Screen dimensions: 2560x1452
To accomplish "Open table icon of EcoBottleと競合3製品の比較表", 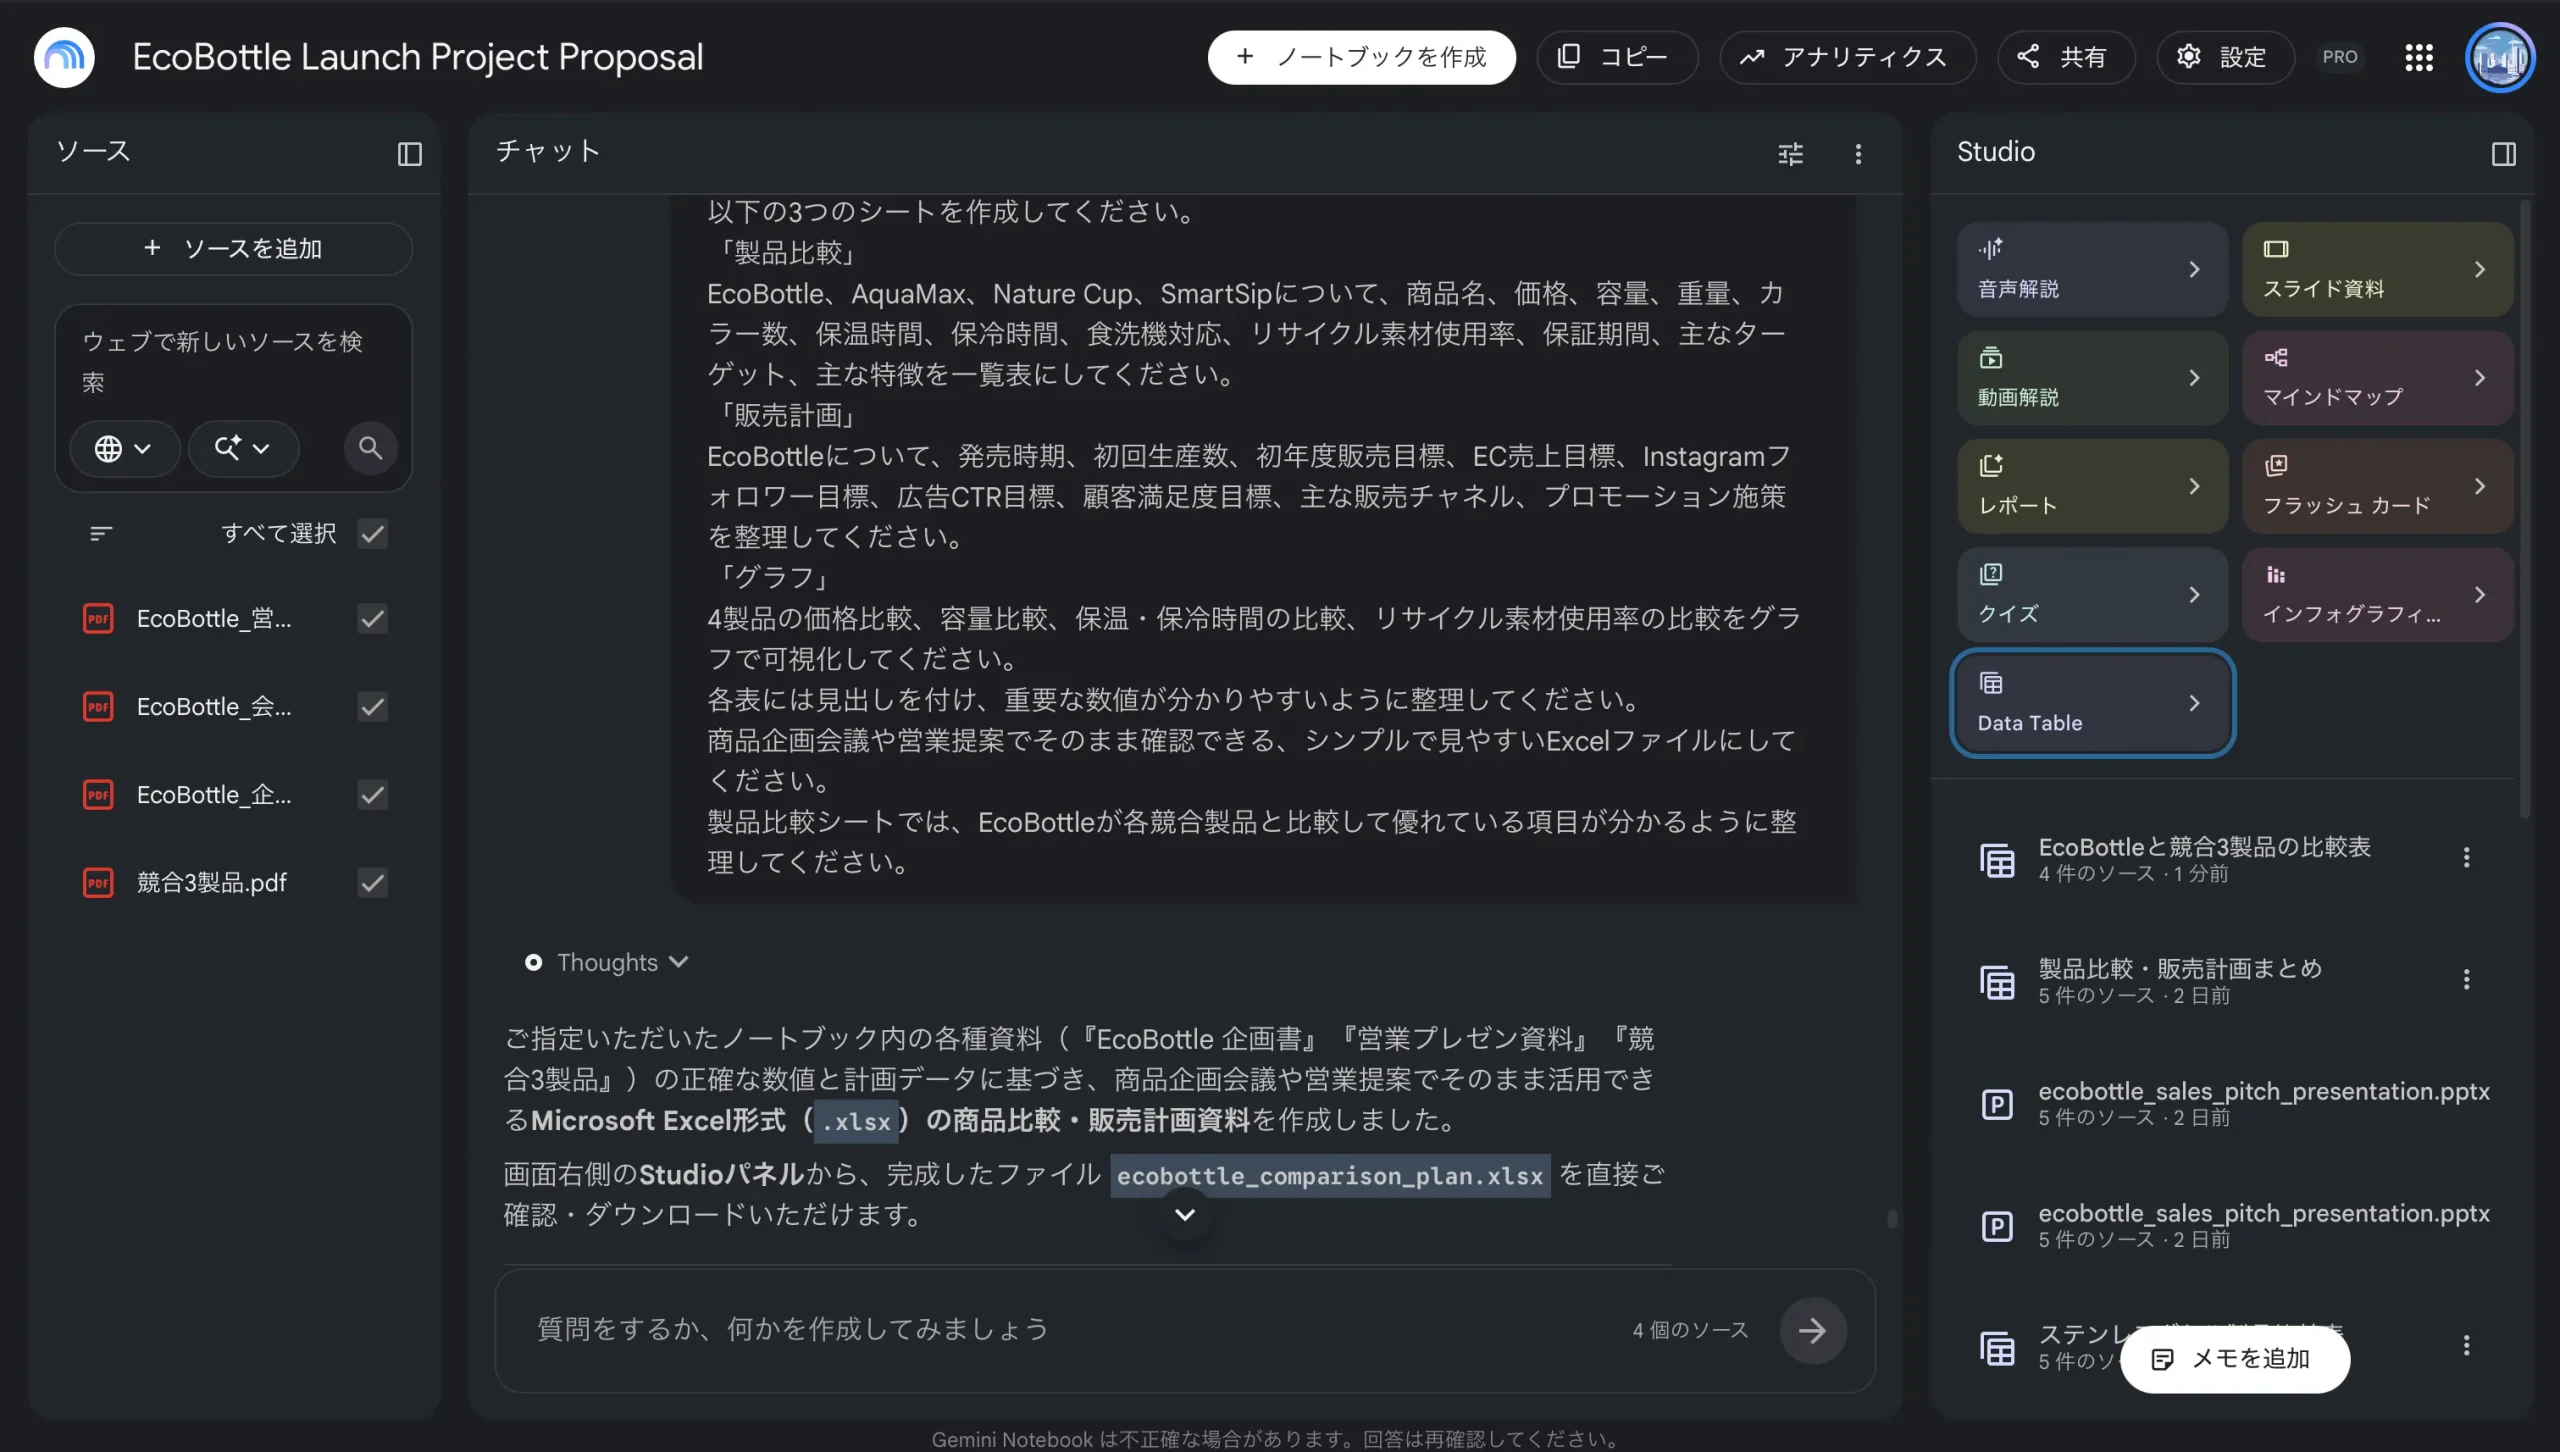I will (x=1997, y=859).
